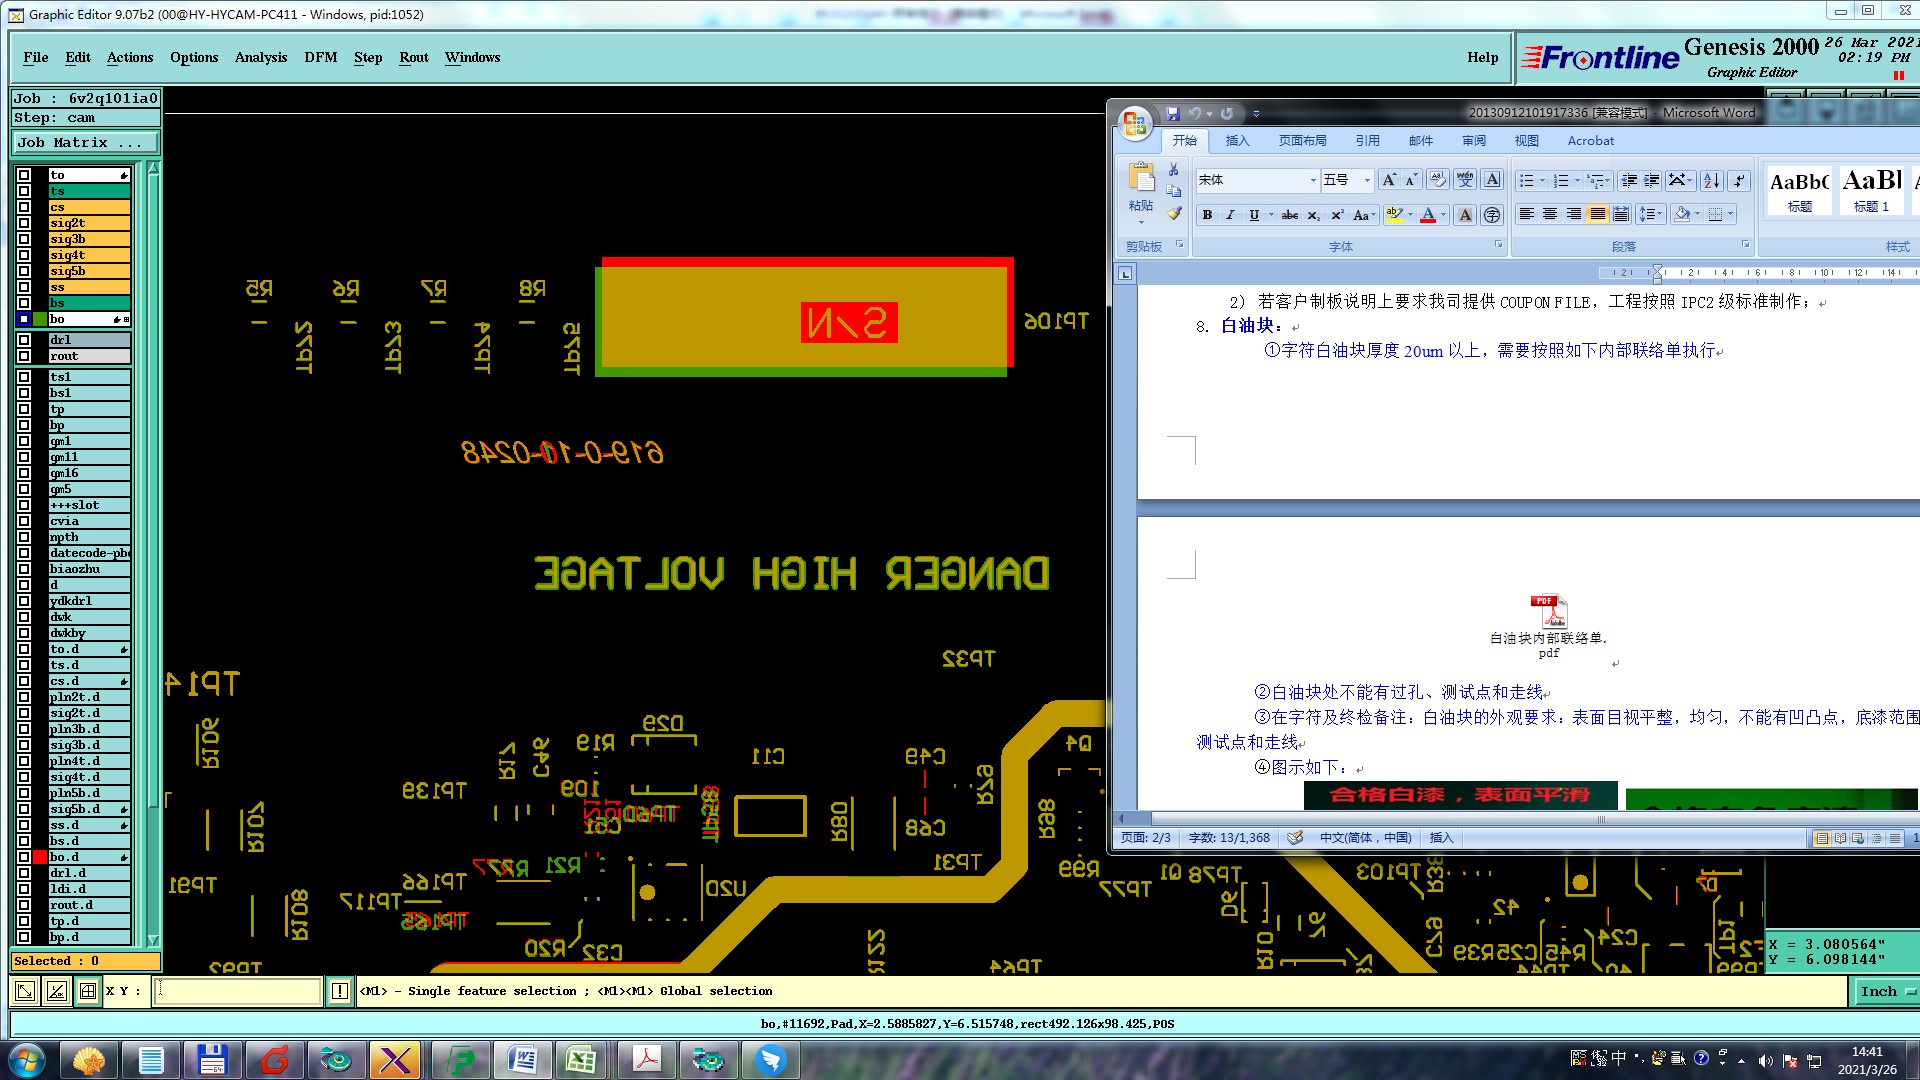
Task: Open the embedded 白油块内部联络单 PDF icon
Action: [x=1548, y=611]
